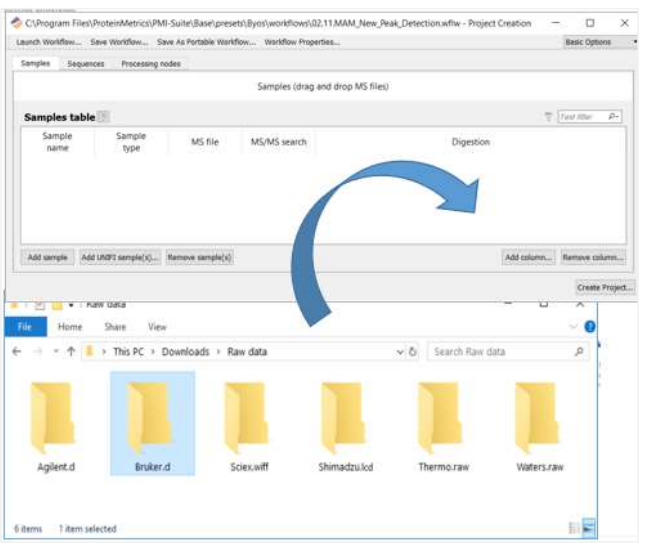653x546 pixels.
Task: Click Save As Portable Workflow...
Action: pyautogui.click(x=207, y=42)
